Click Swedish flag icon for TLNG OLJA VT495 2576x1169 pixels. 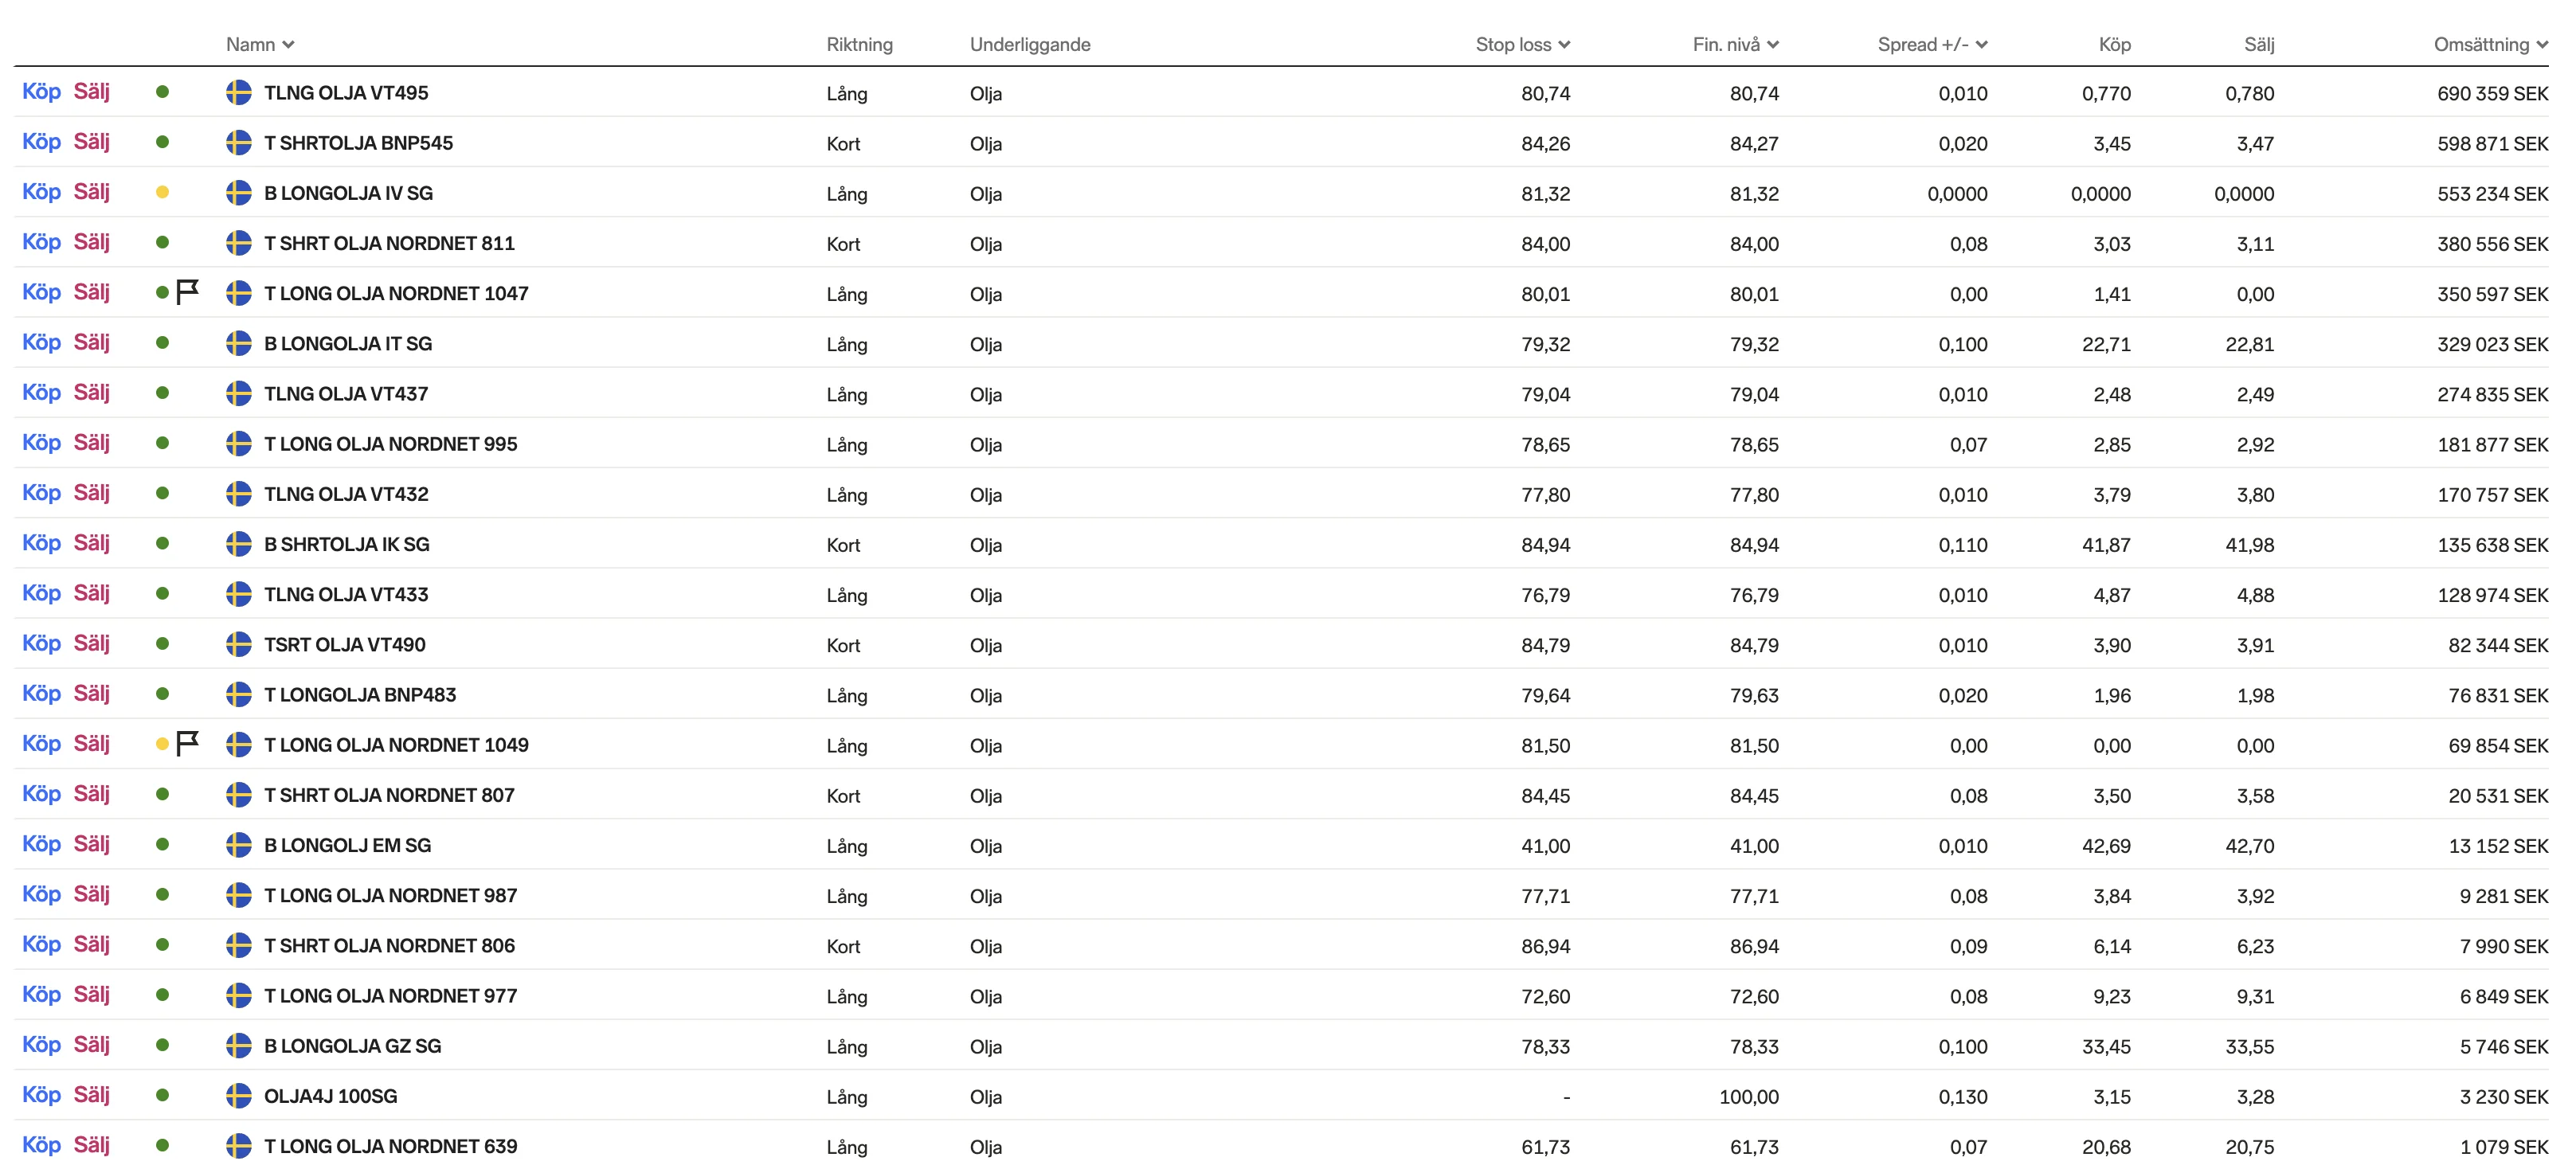tap(238, 93)
